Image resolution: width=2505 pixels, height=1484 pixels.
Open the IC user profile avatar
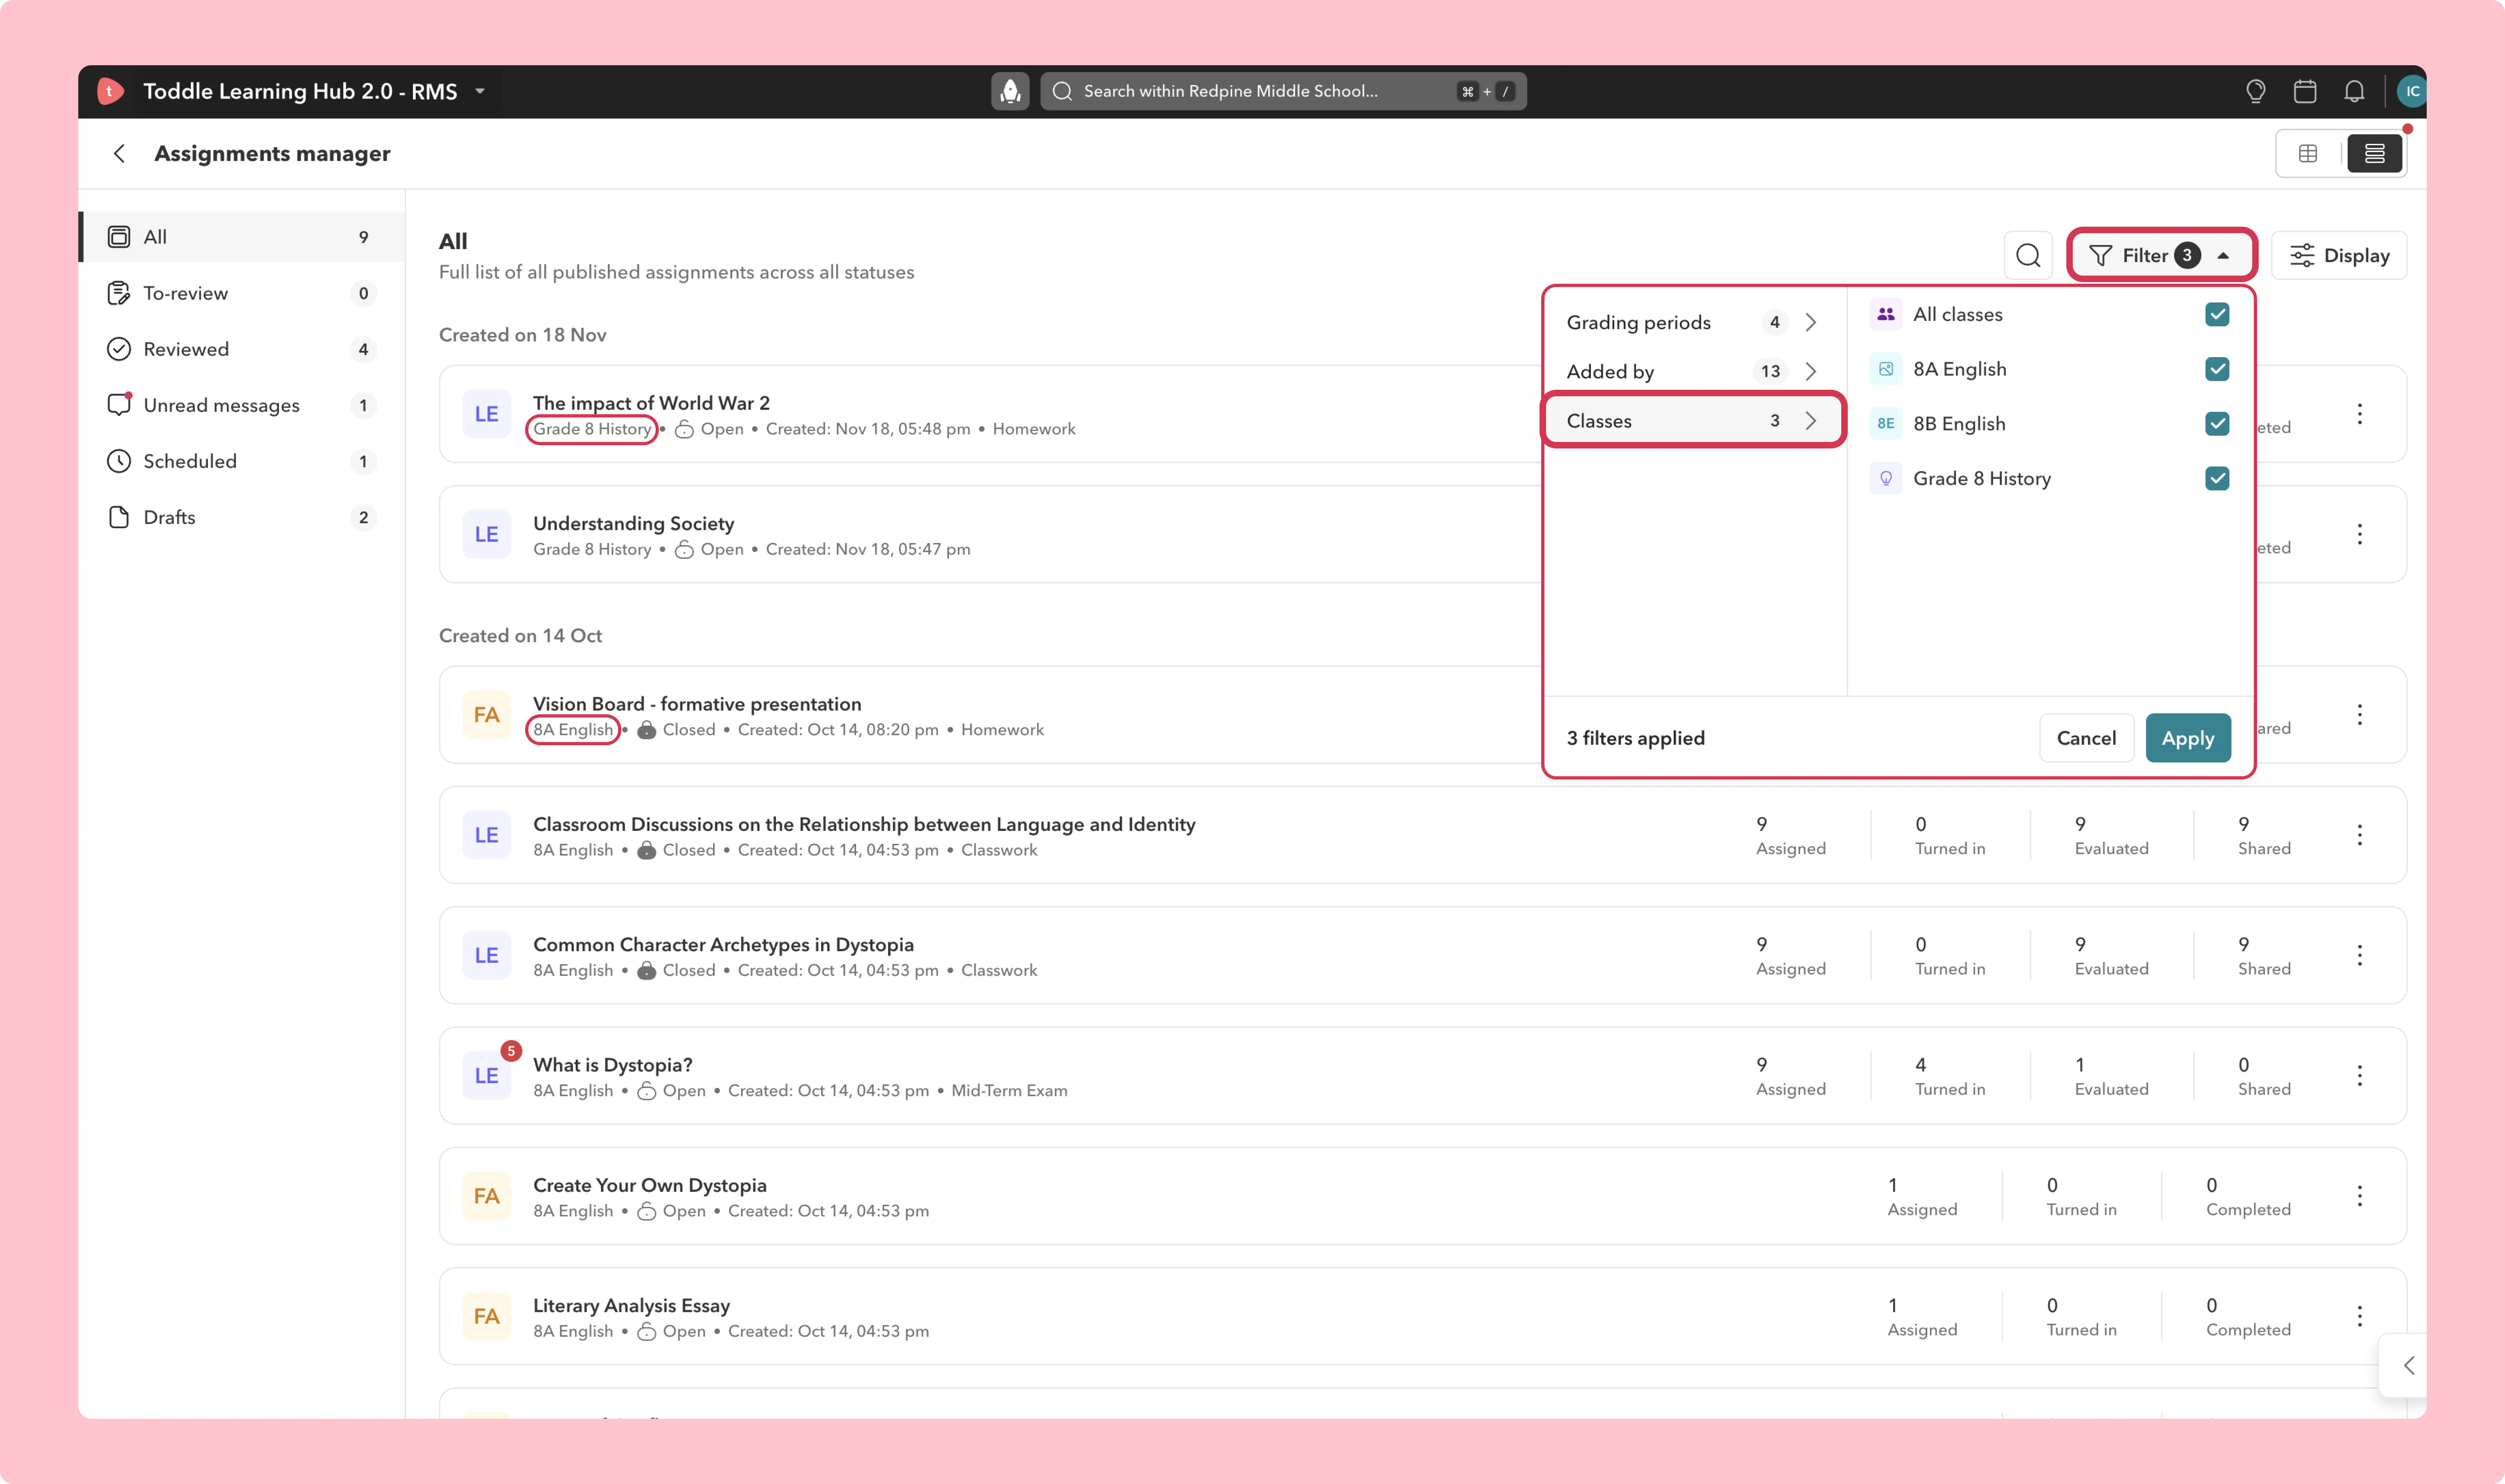point(2412,91)
